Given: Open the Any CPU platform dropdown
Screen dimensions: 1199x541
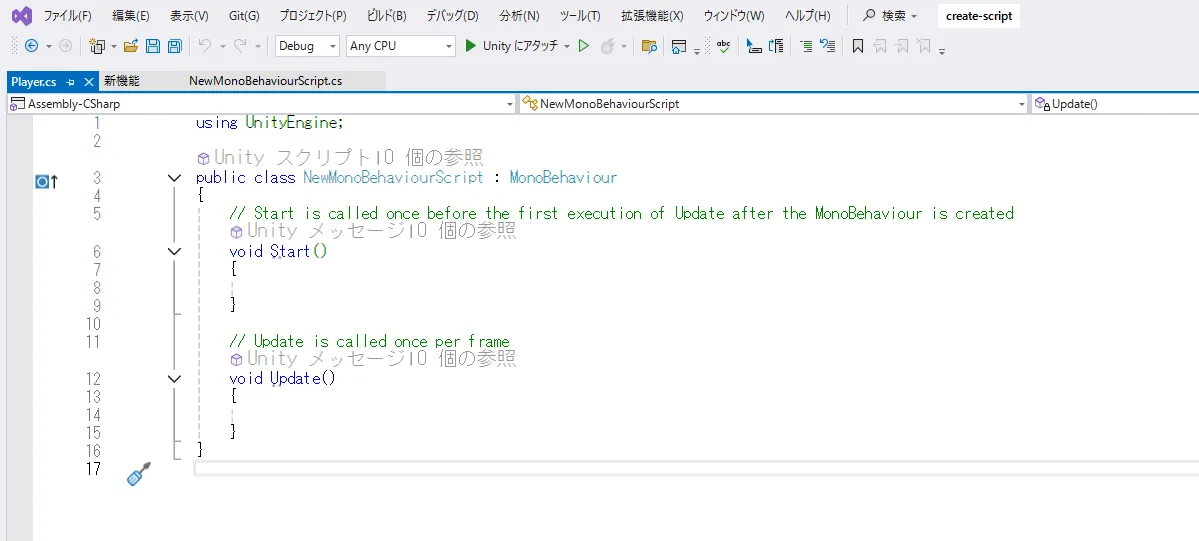Looking at the screenshot, I should 400,46.
